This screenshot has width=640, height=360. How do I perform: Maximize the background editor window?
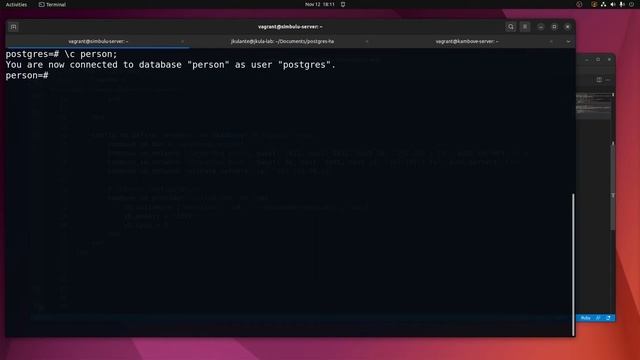[x=598, y=60]
